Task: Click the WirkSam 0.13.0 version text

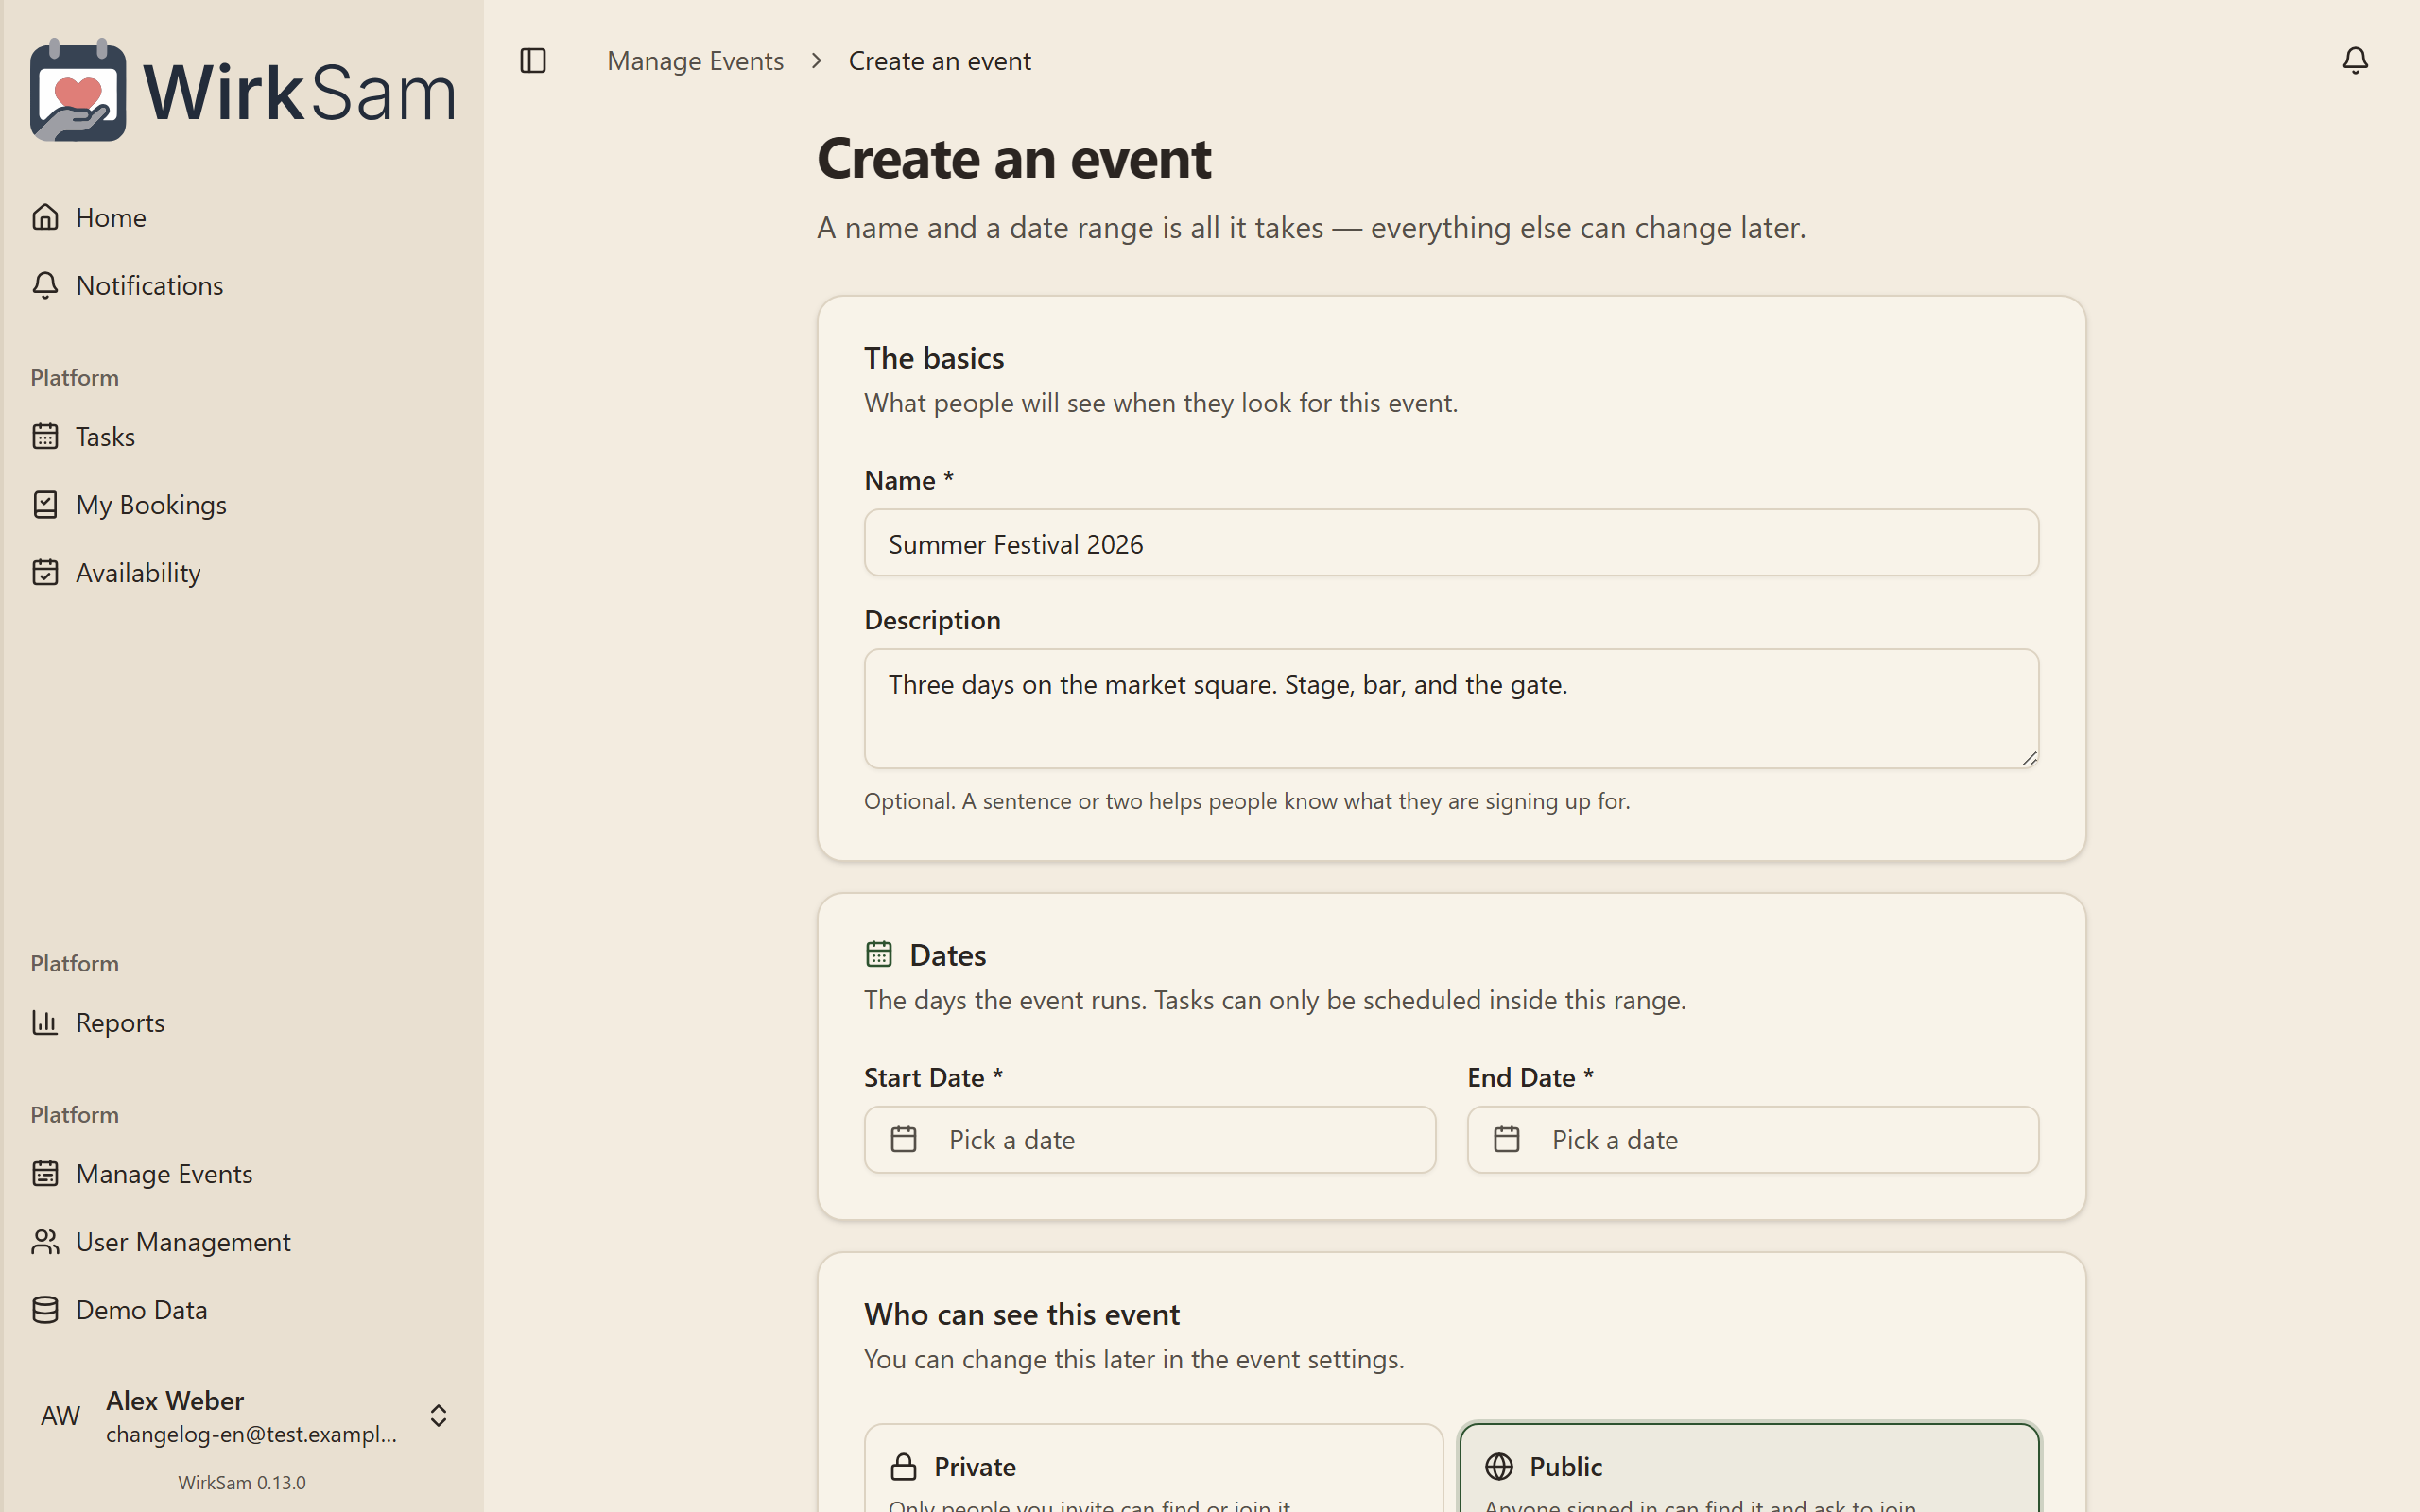Action: click(242, 1482)
